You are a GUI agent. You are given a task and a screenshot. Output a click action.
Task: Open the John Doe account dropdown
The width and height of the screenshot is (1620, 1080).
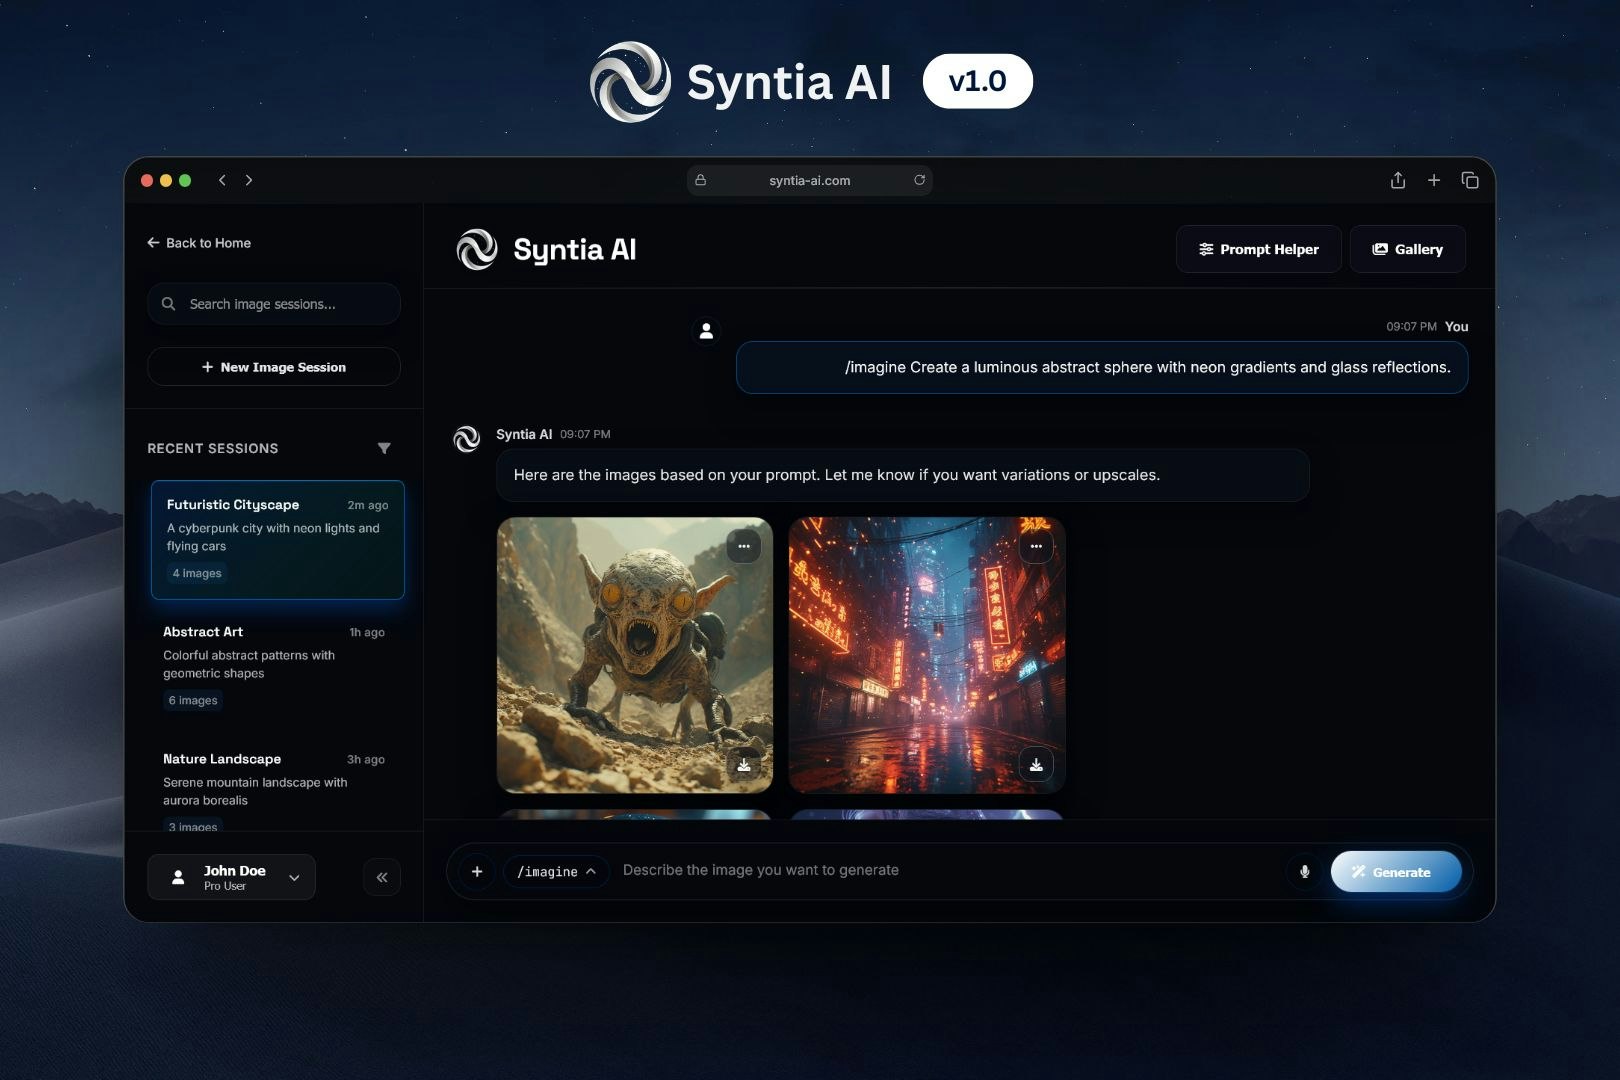[x=293, y=877]
